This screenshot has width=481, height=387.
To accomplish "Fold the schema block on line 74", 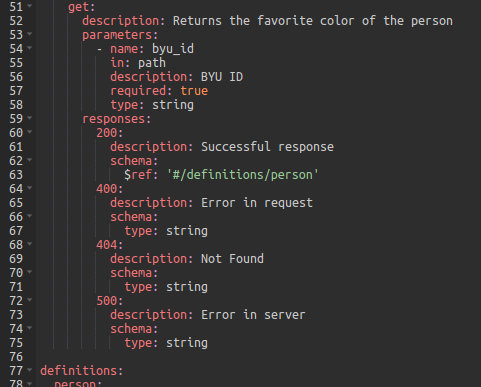I will (x=30, y=328).
